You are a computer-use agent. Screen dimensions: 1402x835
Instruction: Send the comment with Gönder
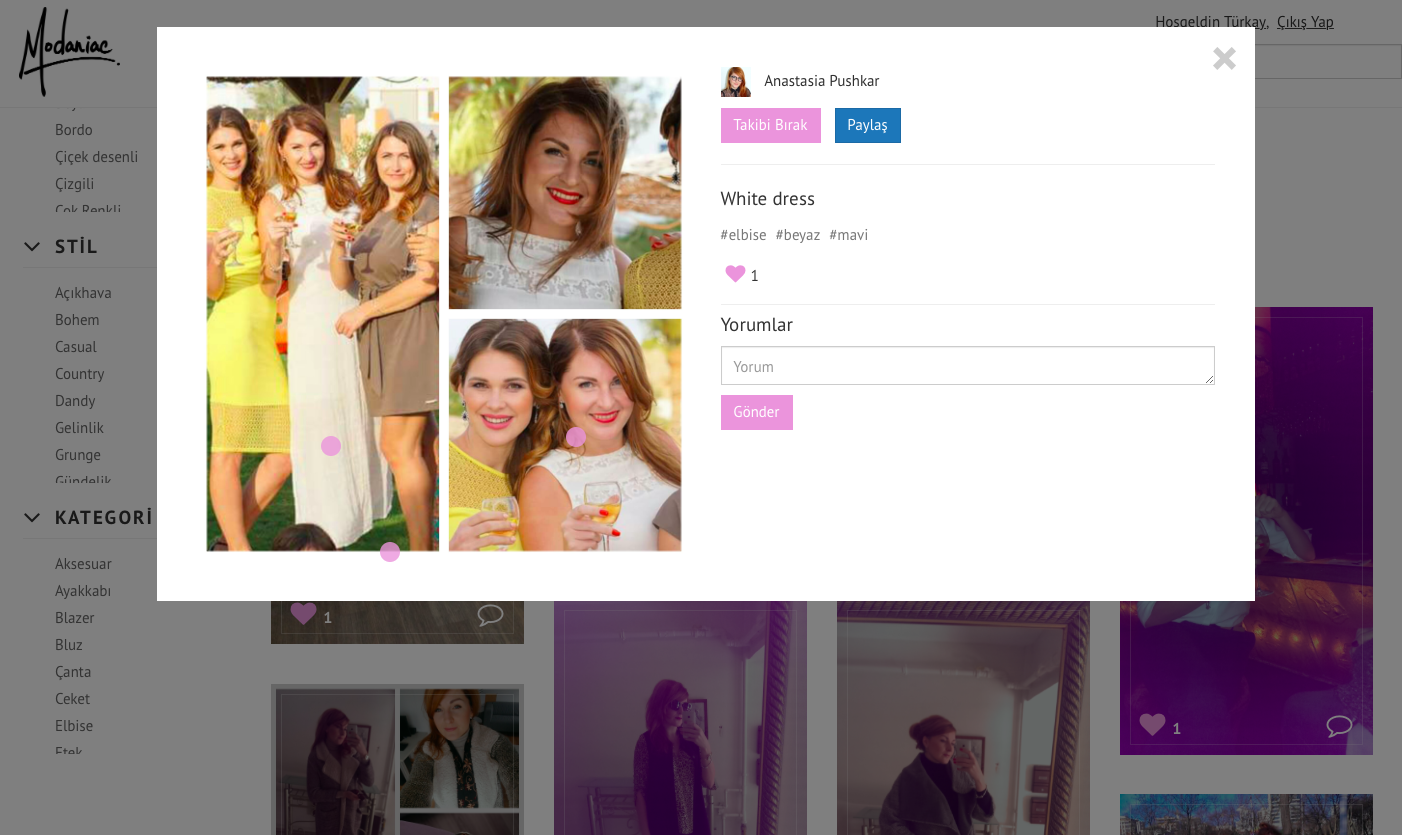tap(757, 412)
